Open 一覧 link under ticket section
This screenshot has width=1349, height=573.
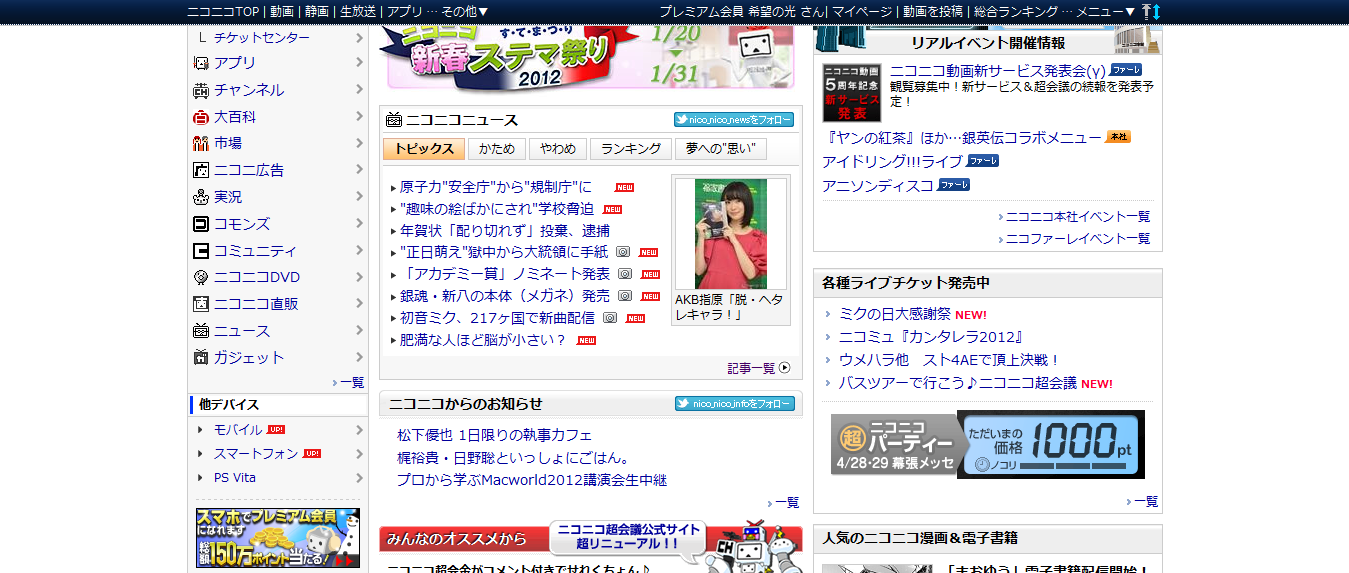[1146, 502]
